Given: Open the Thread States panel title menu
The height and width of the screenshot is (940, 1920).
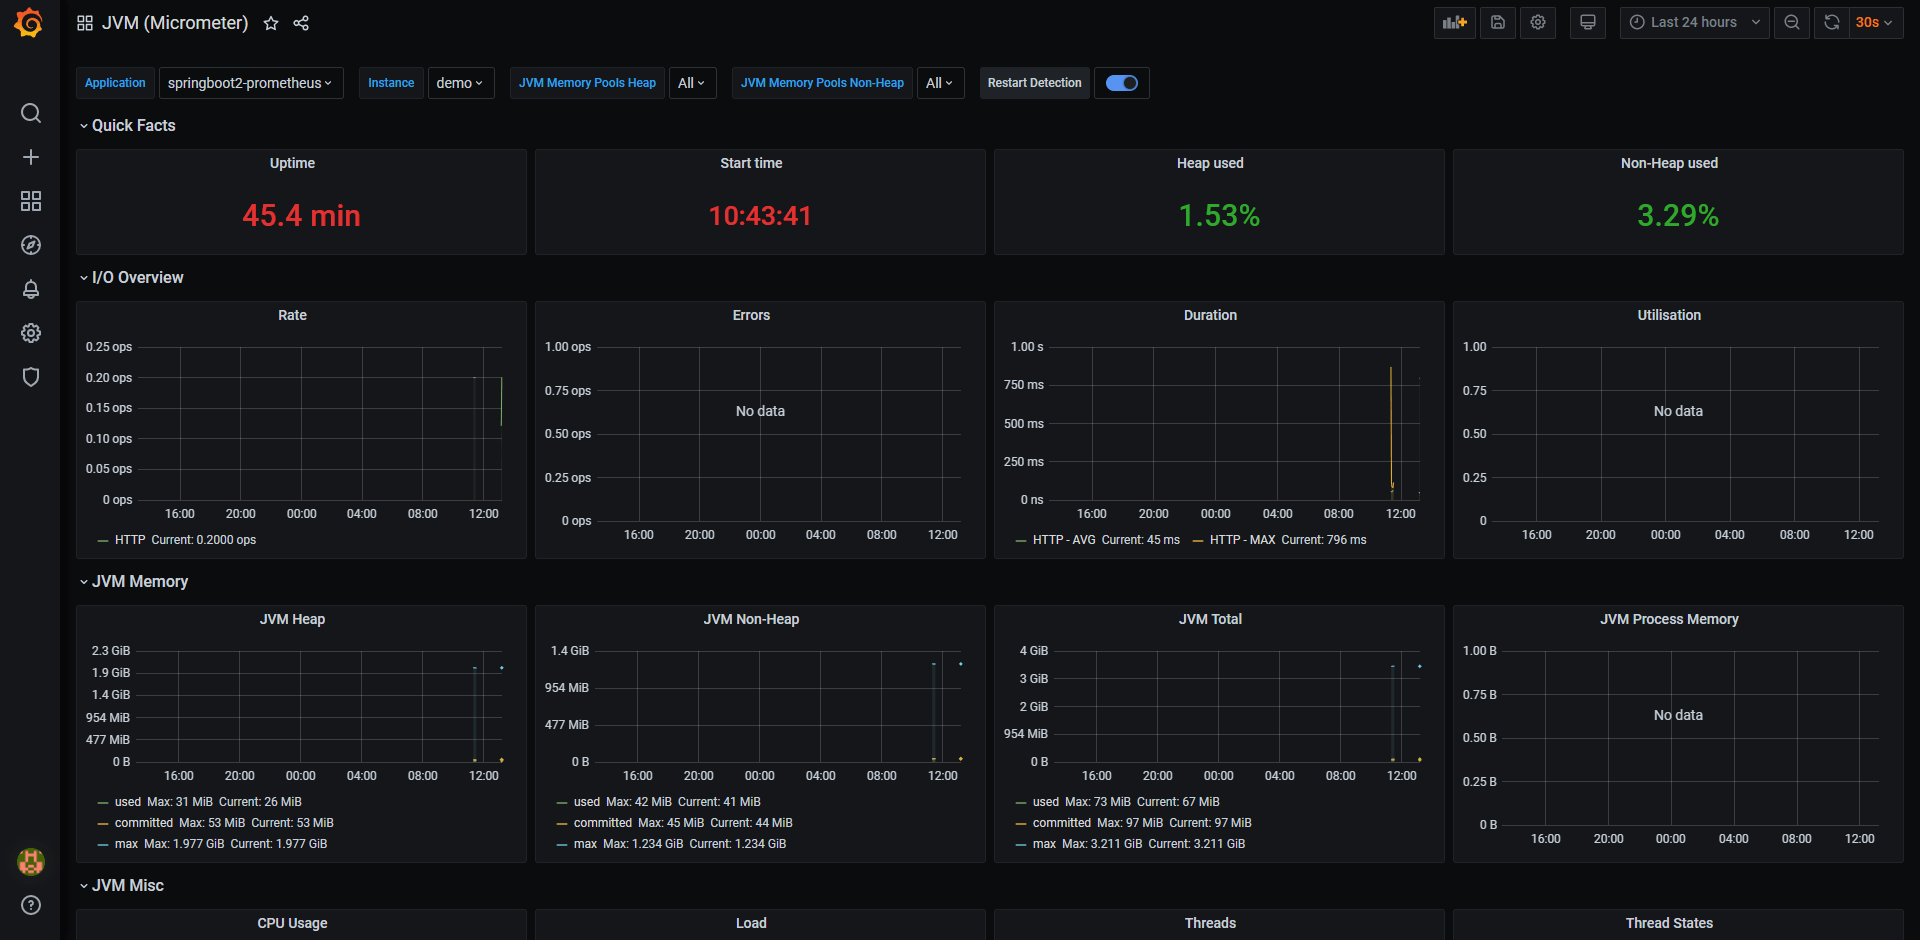Looking at the screenshot, I should pos(1669,923).
